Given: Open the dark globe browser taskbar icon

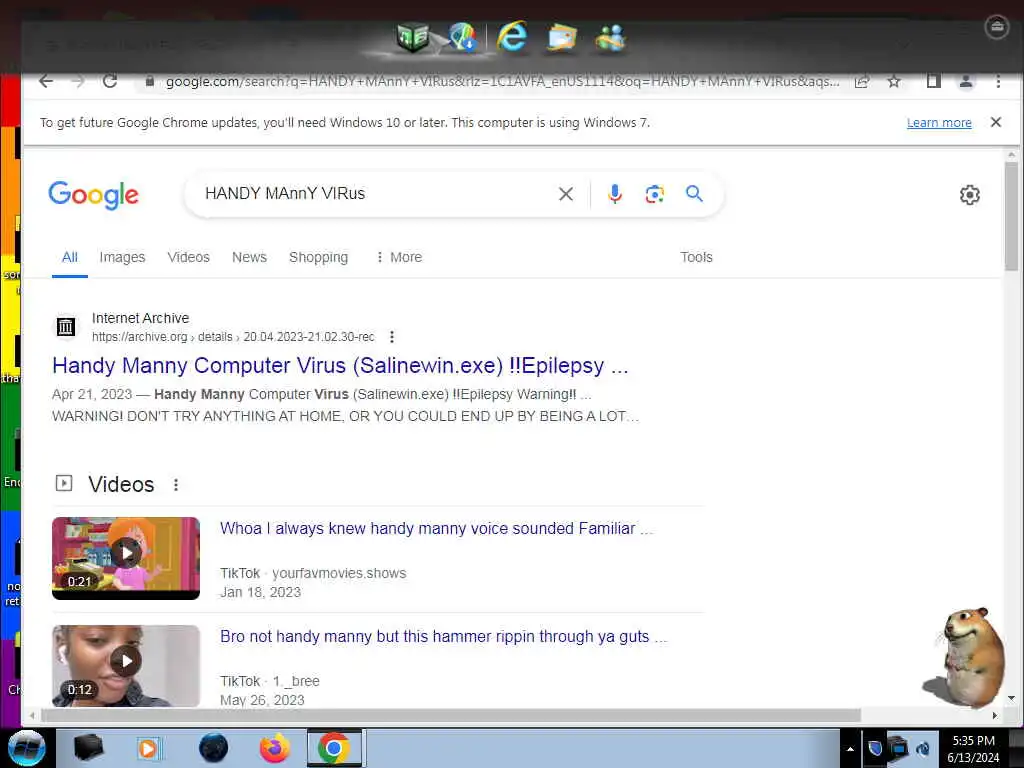Looking at the screenshot, I should click(213, 748).
